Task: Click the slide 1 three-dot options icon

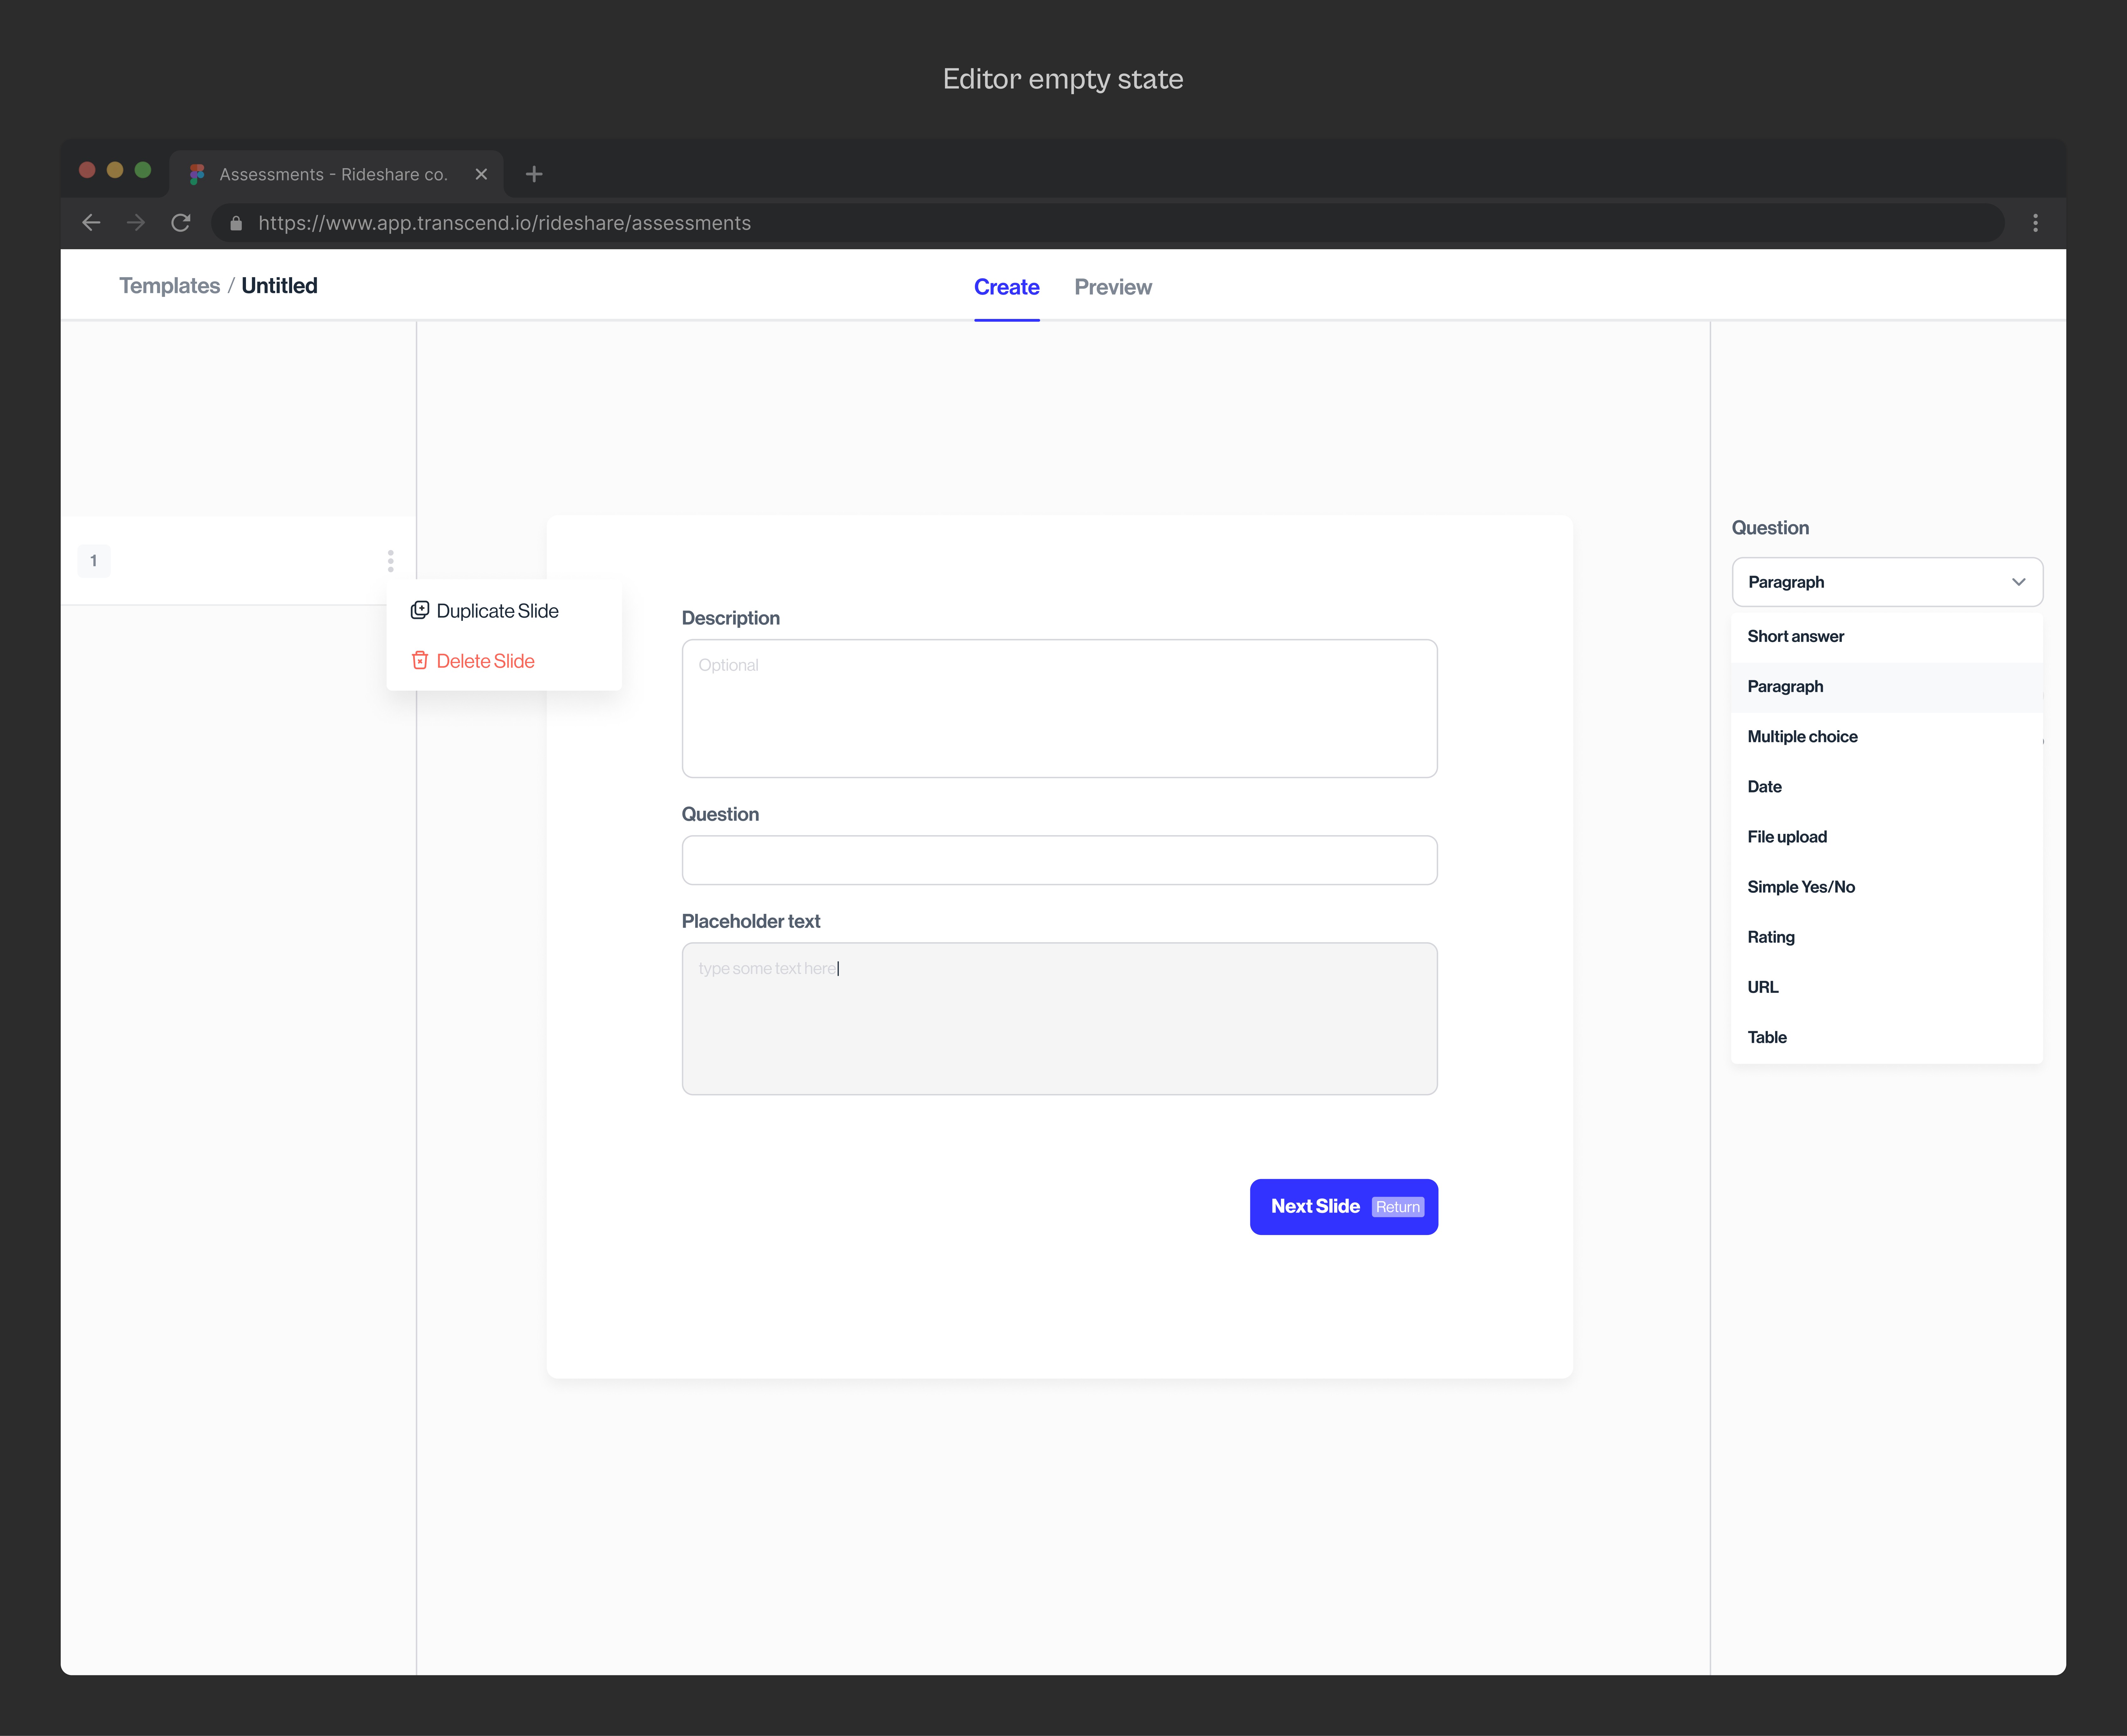Action: click(390, 561)
